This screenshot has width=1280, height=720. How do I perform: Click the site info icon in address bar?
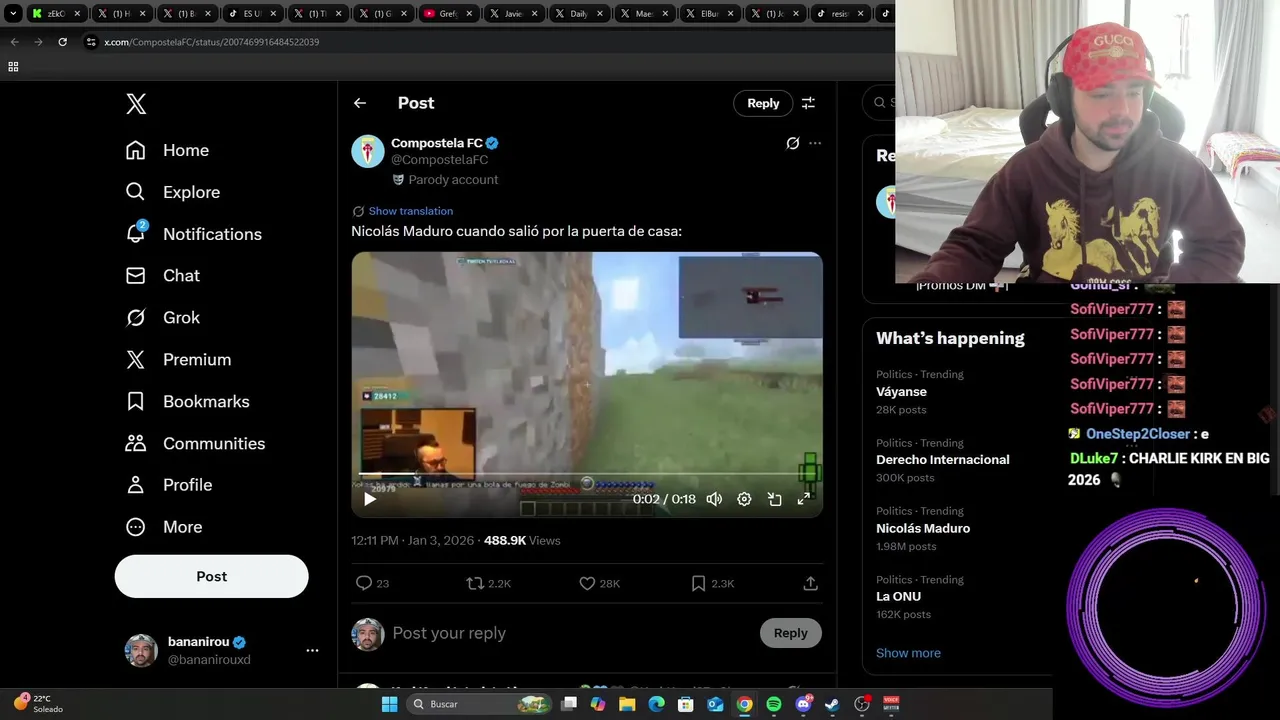tap(91, 42)
